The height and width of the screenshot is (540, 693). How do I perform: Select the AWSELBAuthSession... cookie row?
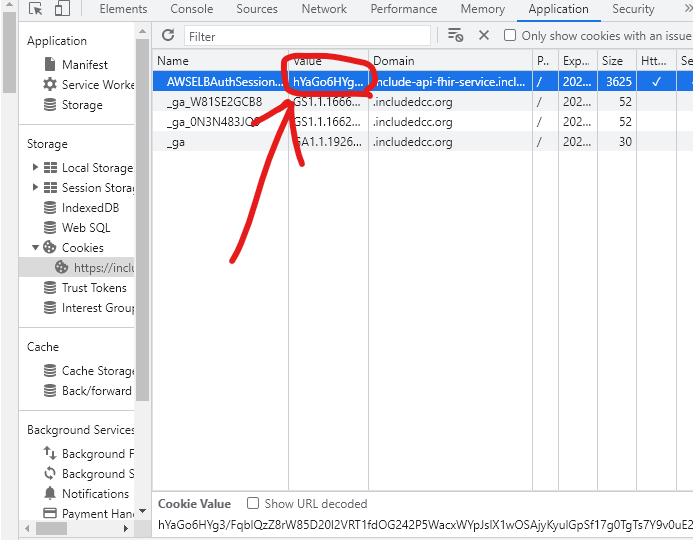[x=423, y=81]
